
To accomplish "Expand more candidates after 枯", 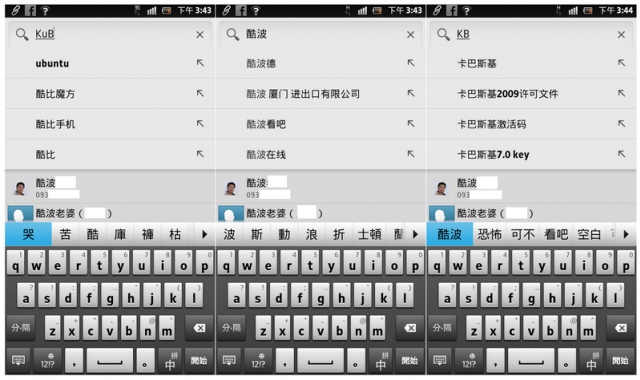I will [204, 234].
